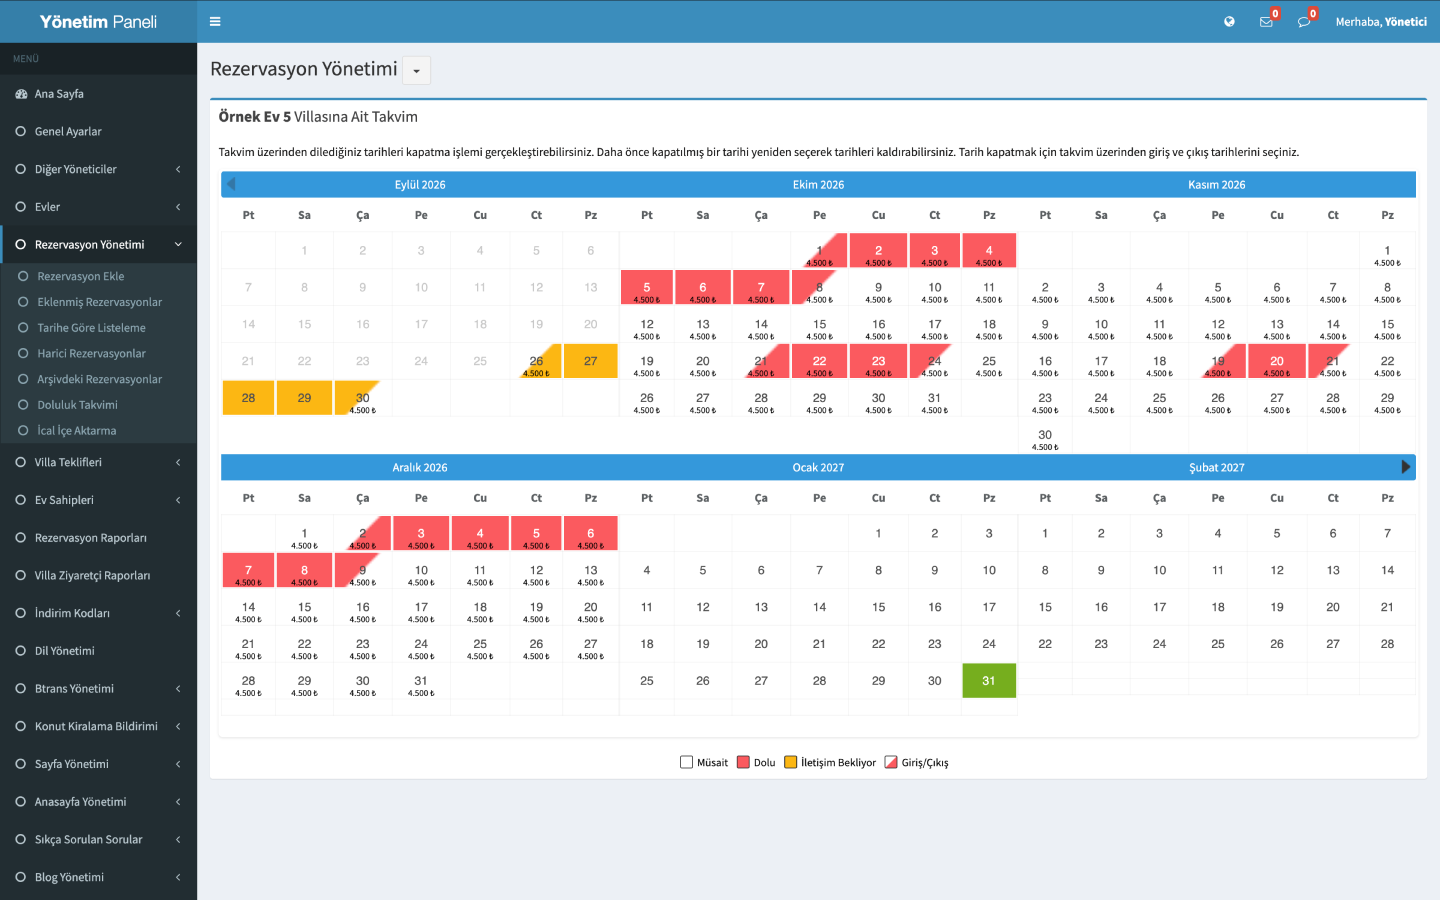Open the mail envelope notifications icon
Screen dimensions: 1440x900
pos(1266,21)
